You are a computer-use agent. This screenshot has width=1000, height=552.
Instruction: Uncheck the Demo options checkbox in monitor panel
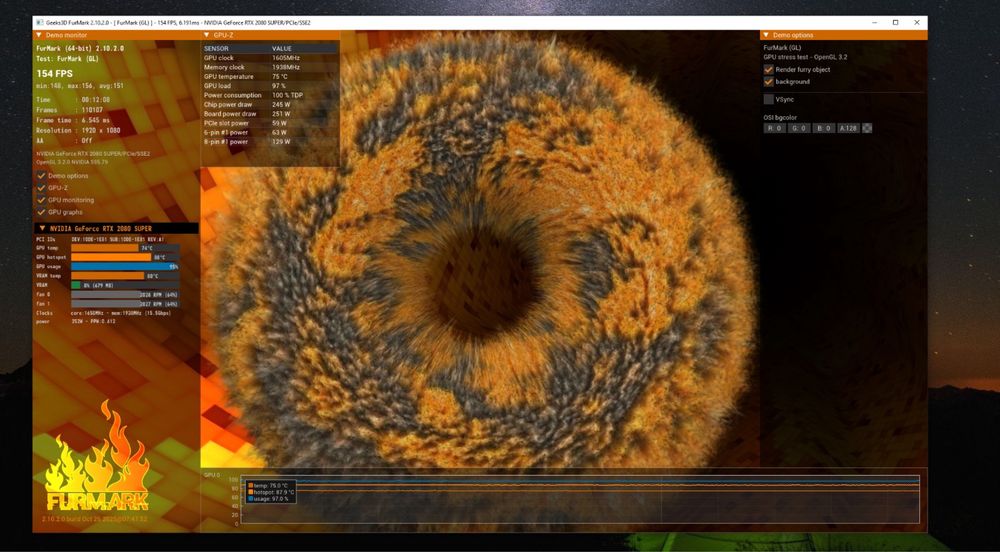[x=41, y=175]
